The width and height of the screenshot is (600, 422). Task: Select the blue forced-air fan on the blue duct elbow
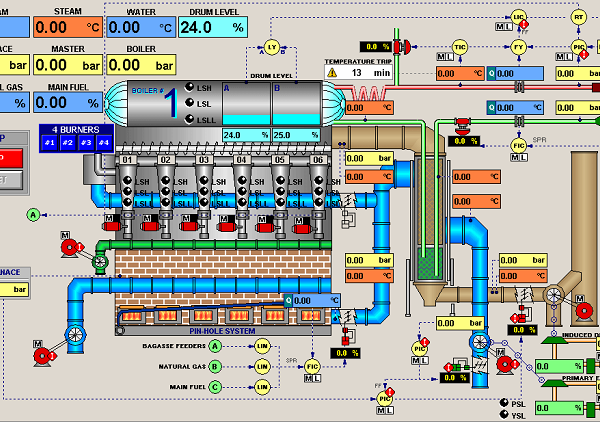[x=75, y=335]
